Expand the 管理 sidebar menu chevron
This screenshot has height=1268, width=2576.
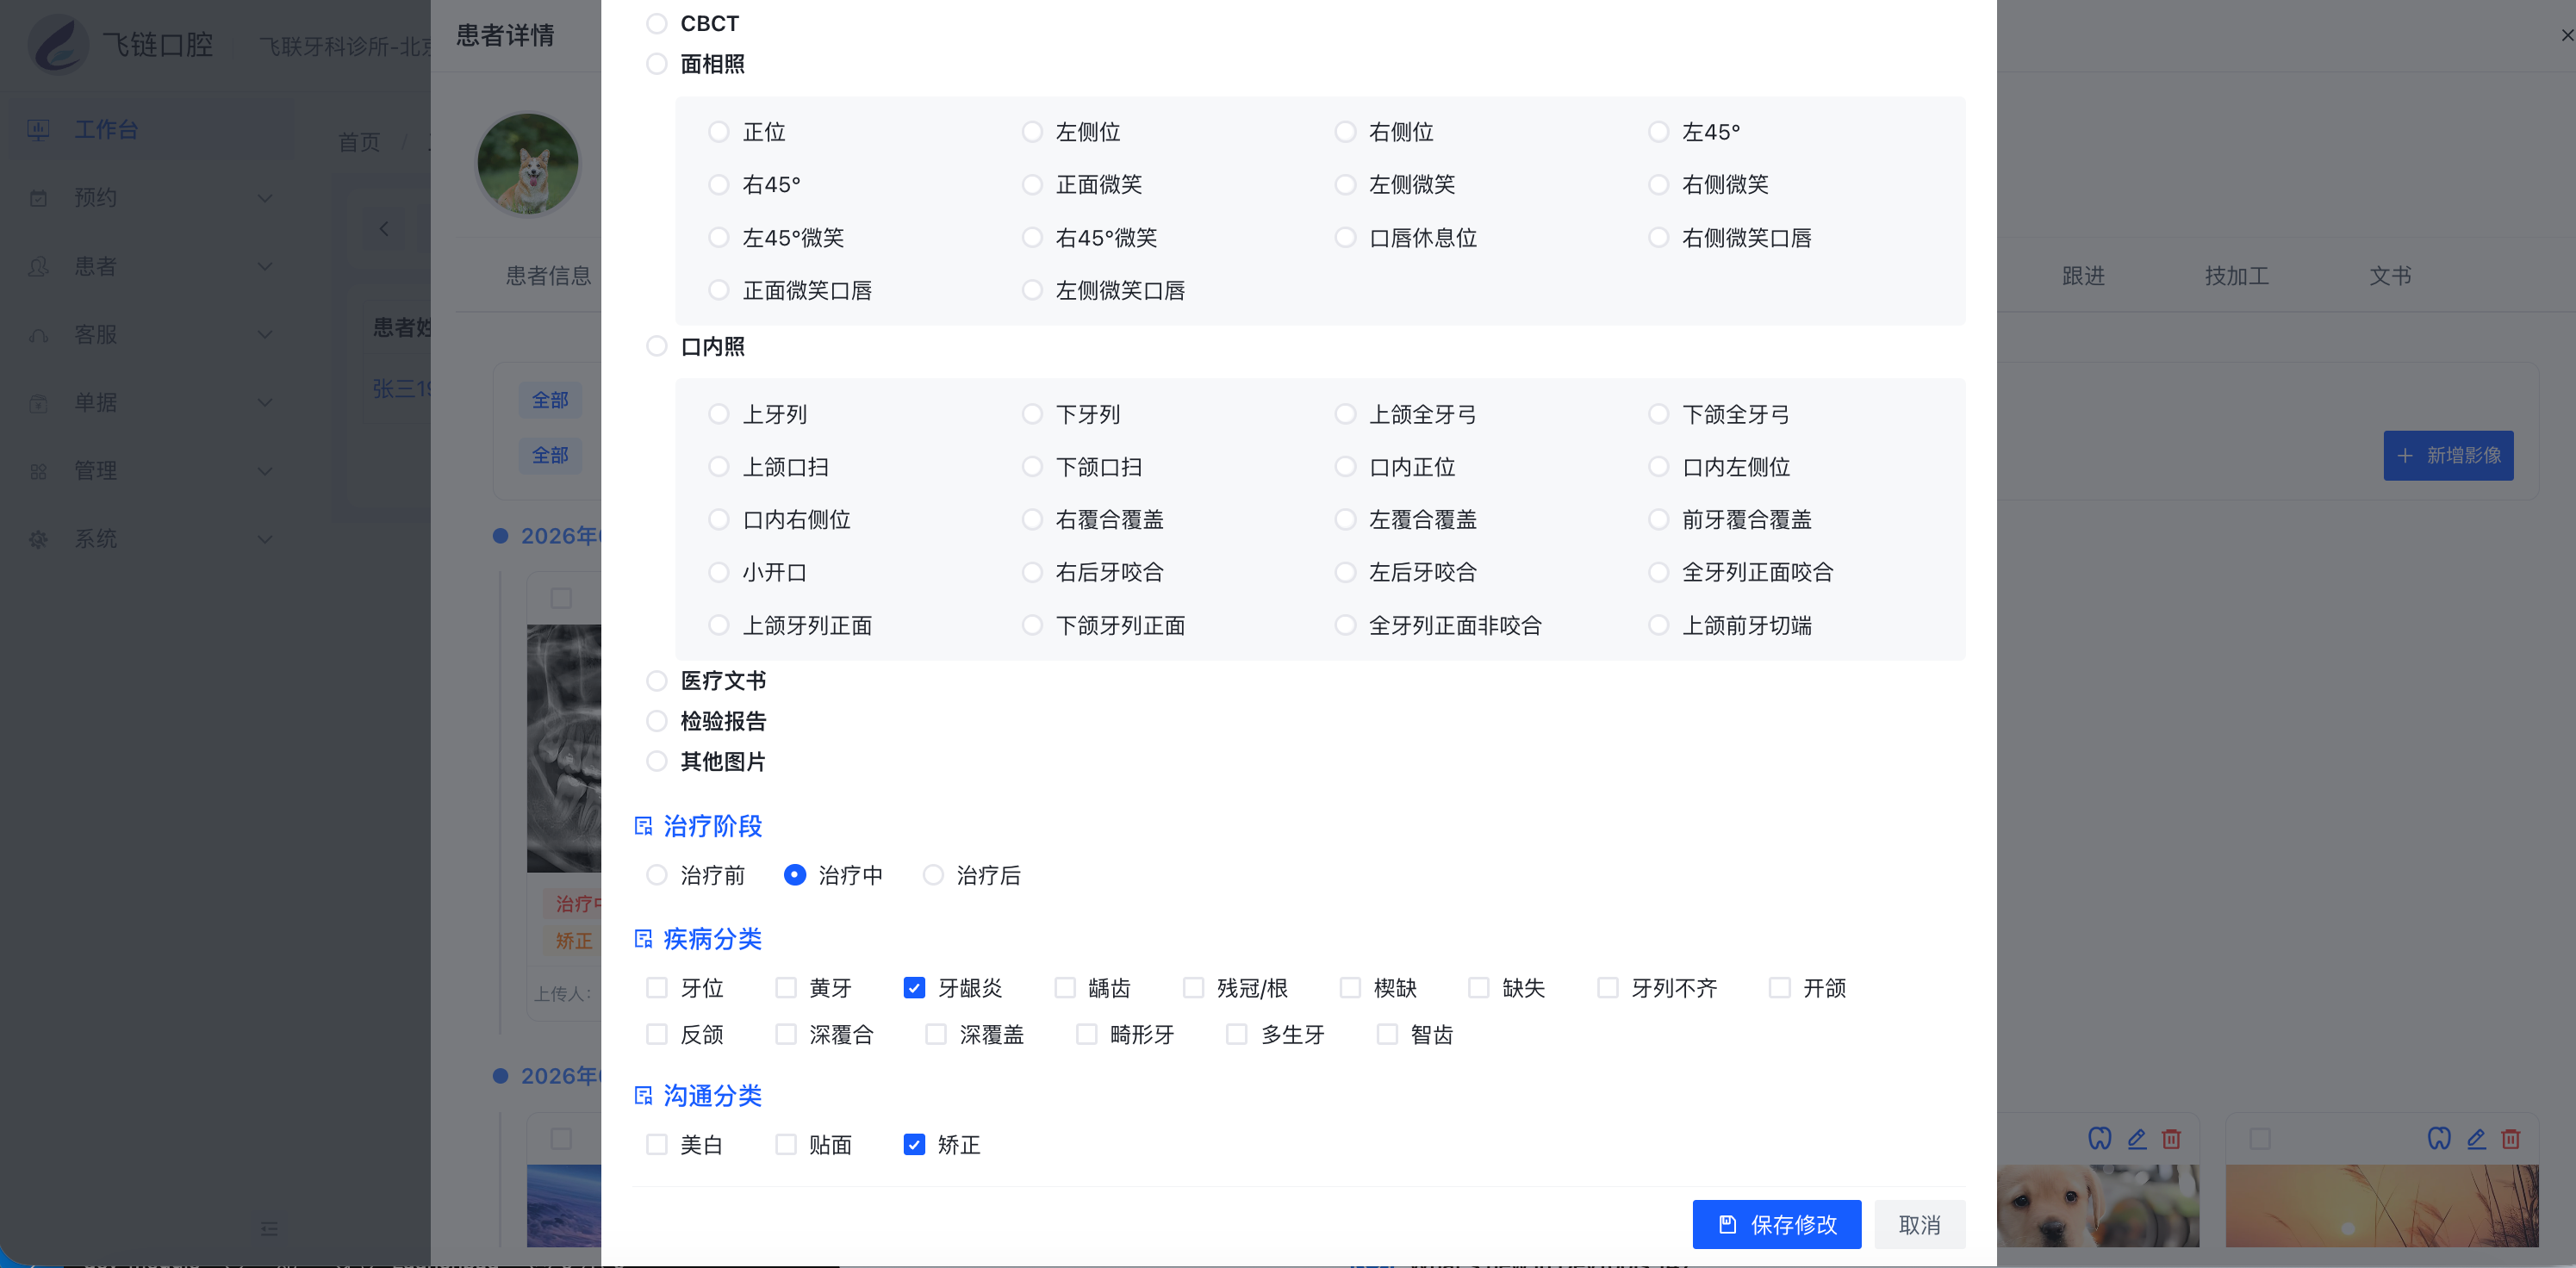click(x=265, y=471)
